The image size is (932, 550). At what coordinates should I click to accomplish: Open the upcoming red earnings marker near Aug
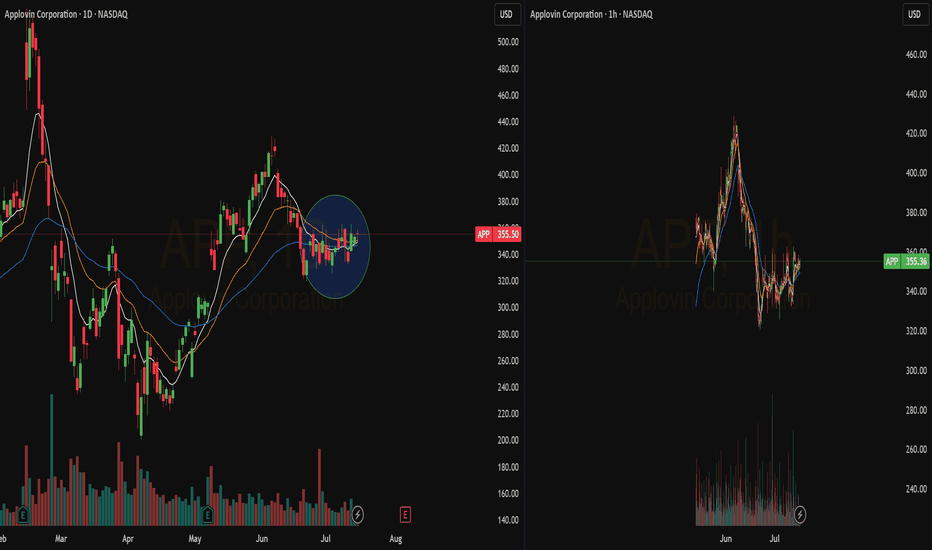click(x=405, y=514)
